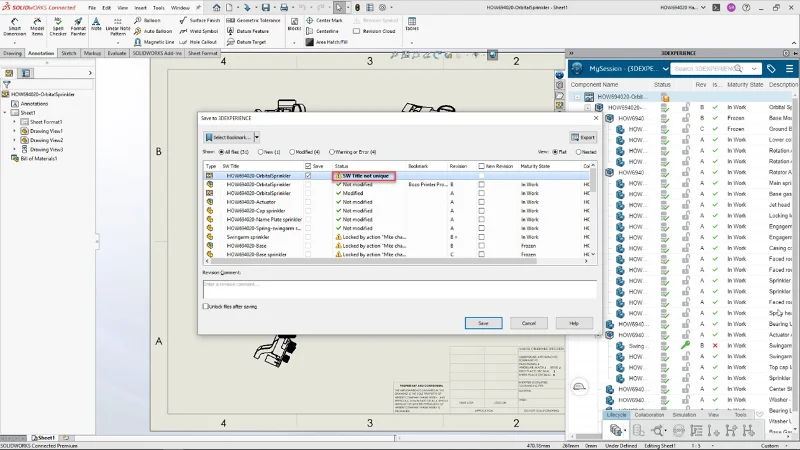This screenshot has width=800, height=450.
Task: Expand Drawing View1 in feature tree
Action: pos(14,131)
